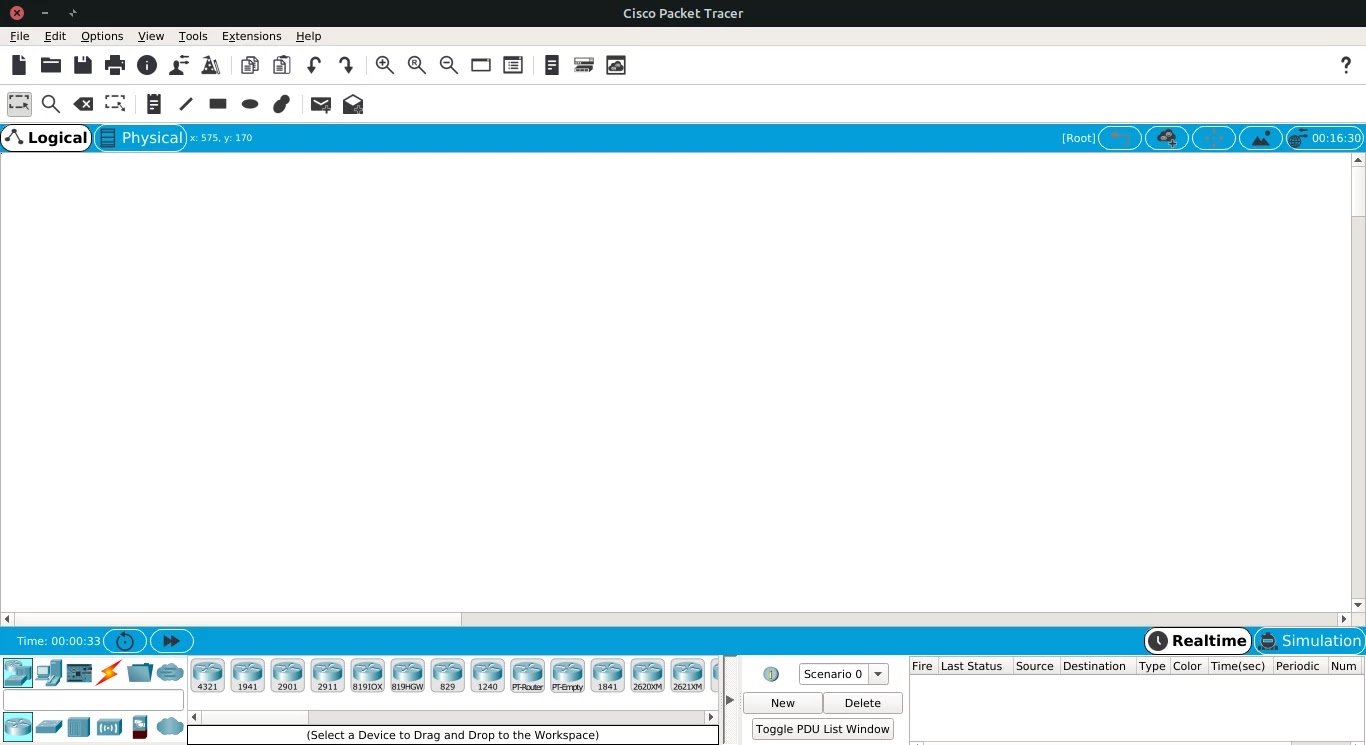Image resolution: width=1366 pixels, height=745 pixels.
Task: Enable the Select rectangle tool
Action: click(19, 104)
